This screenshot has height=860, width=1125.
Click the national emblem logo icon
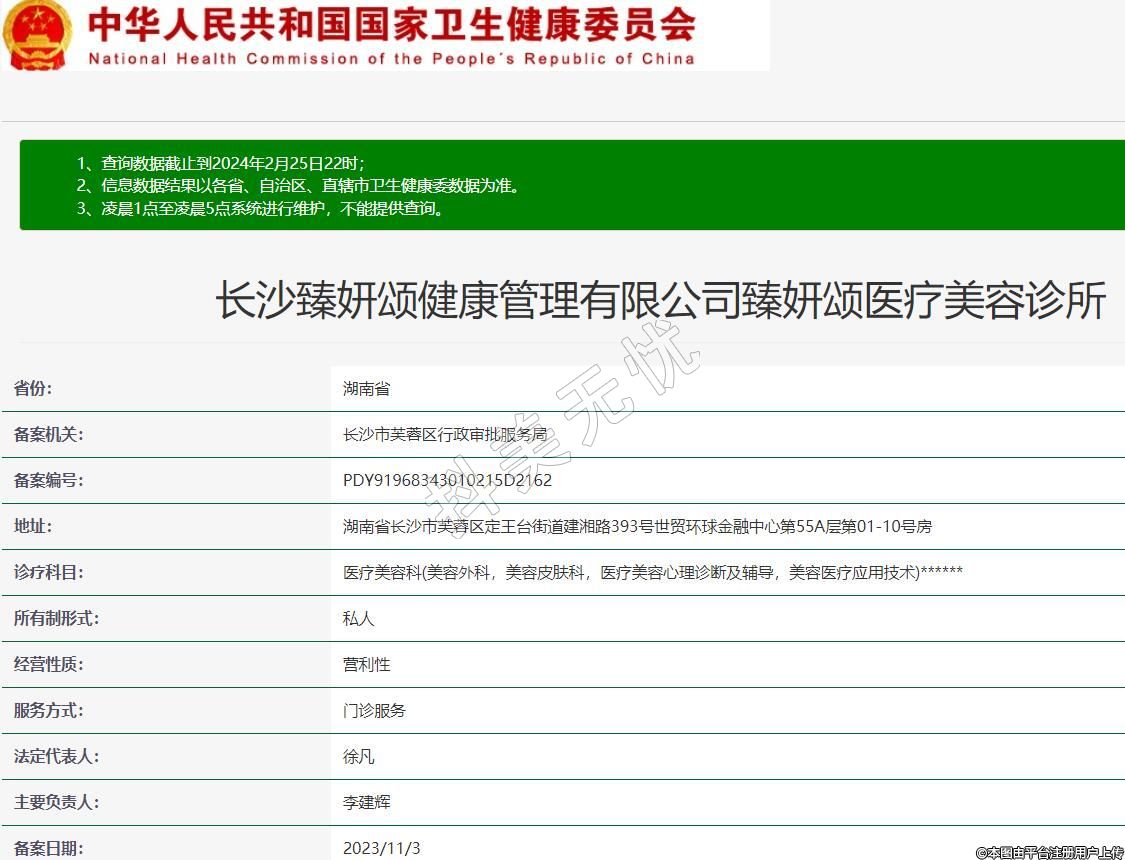36,34
